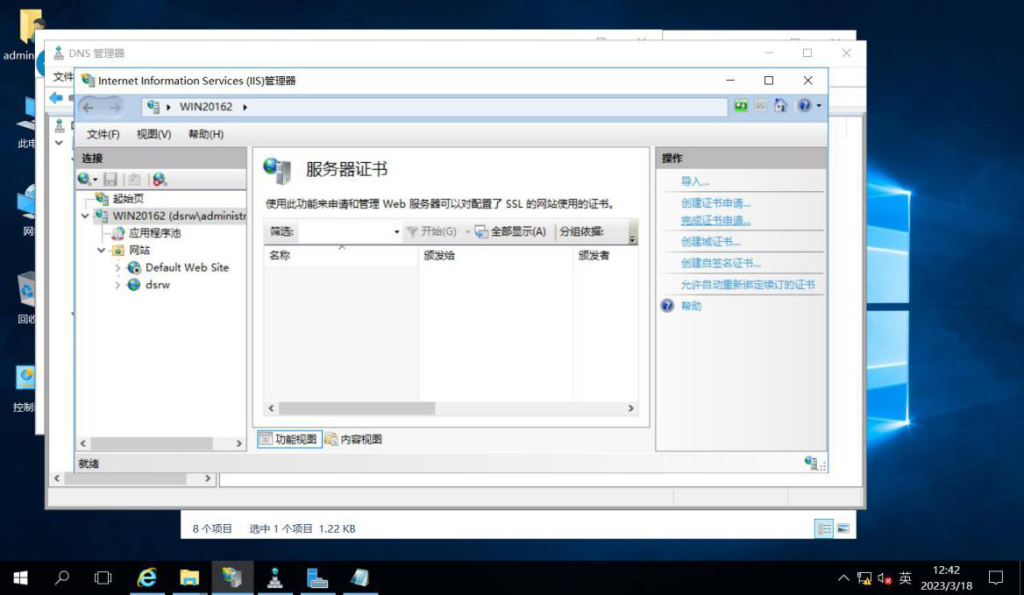The height and width of the screenshot is (595, 1024).
Task: Click the create new connection globe icon
Action: coord(84,179)
